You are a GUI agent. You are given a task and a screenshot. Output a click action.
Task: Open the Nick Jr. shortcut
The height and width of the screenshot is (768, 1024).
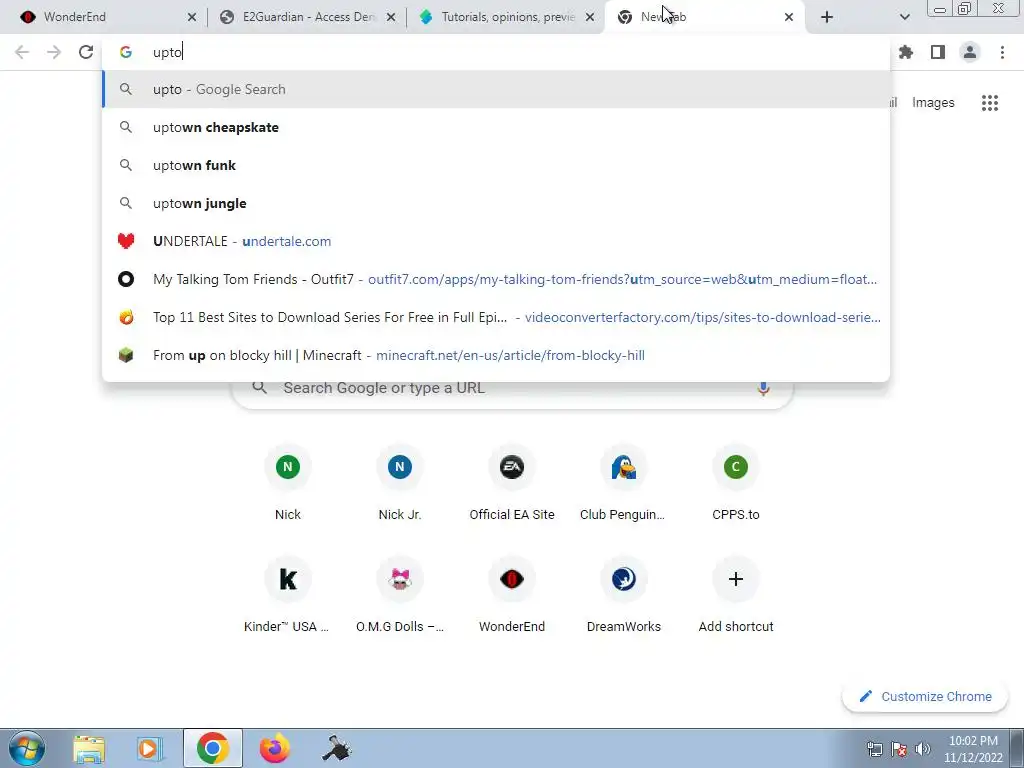(x=400, y=484)
